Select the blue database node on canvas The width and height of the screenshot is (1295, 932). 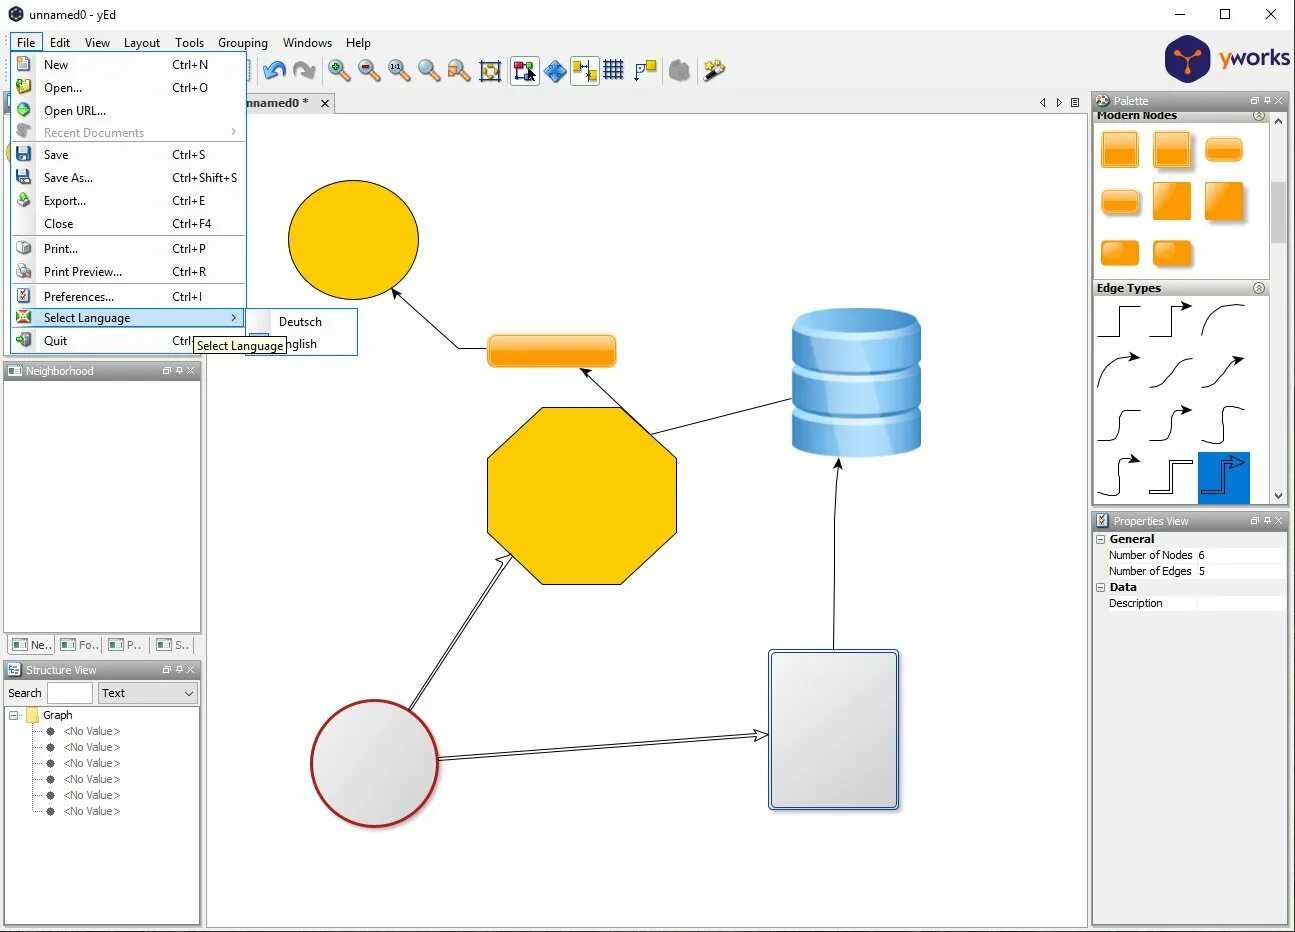(856, 382)
